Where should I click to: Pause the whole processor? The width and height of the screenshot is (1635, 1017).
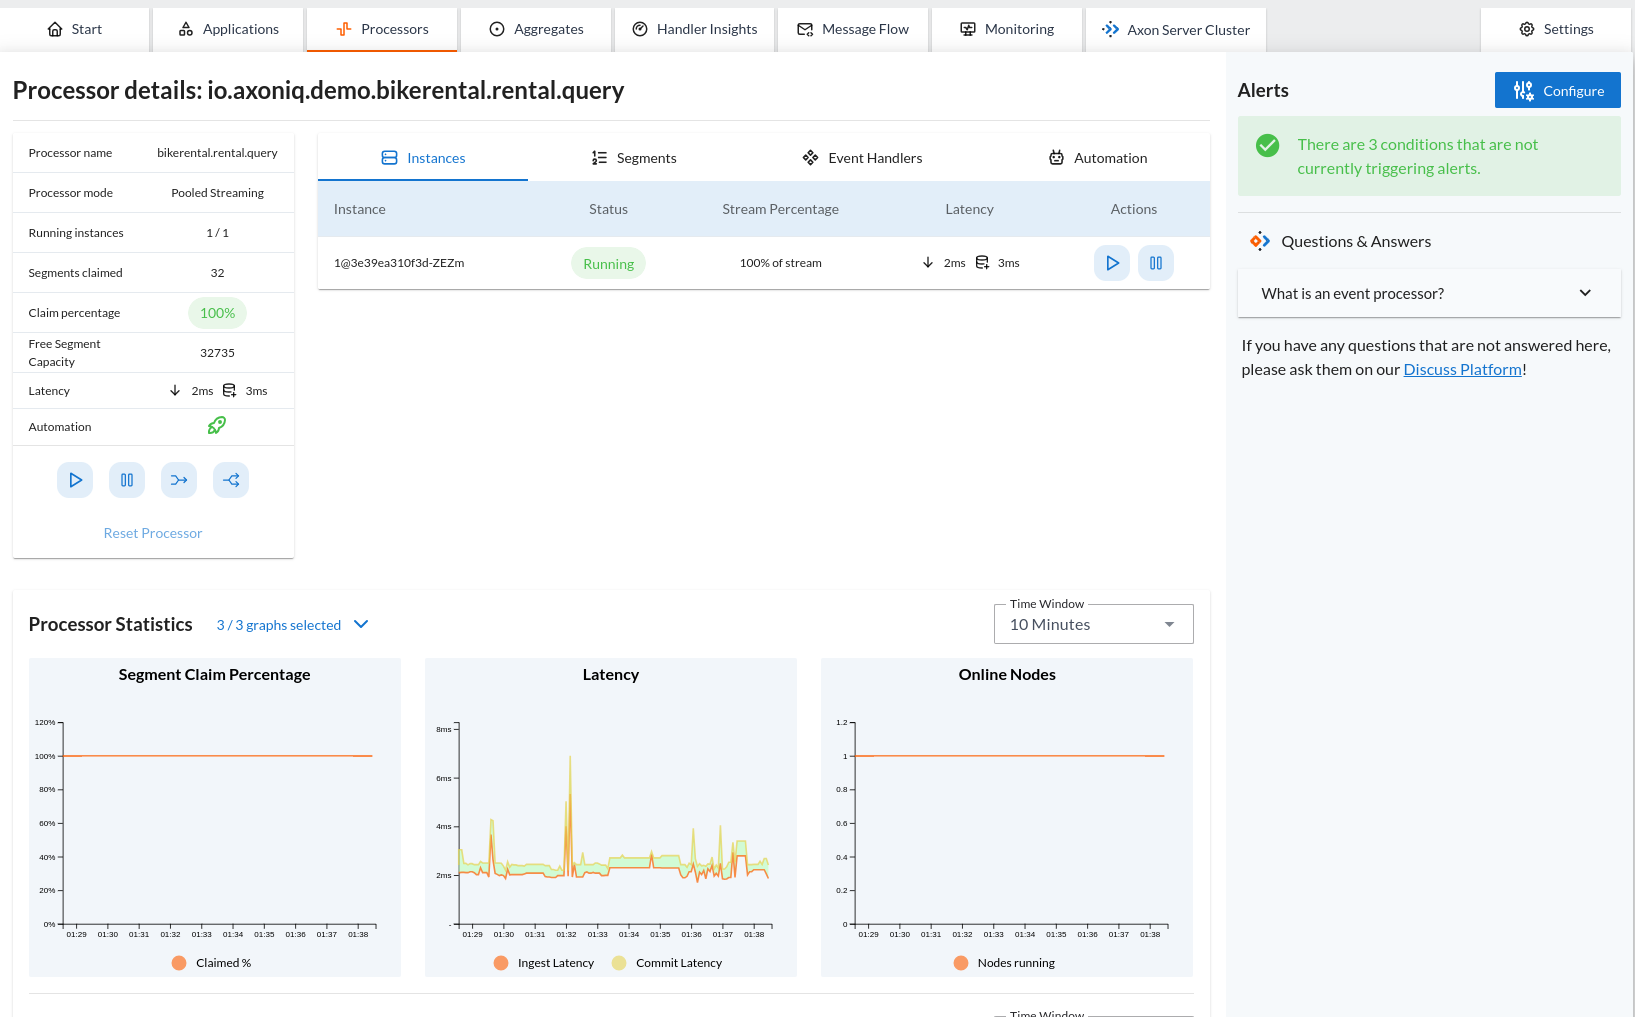tap(127, 480)
